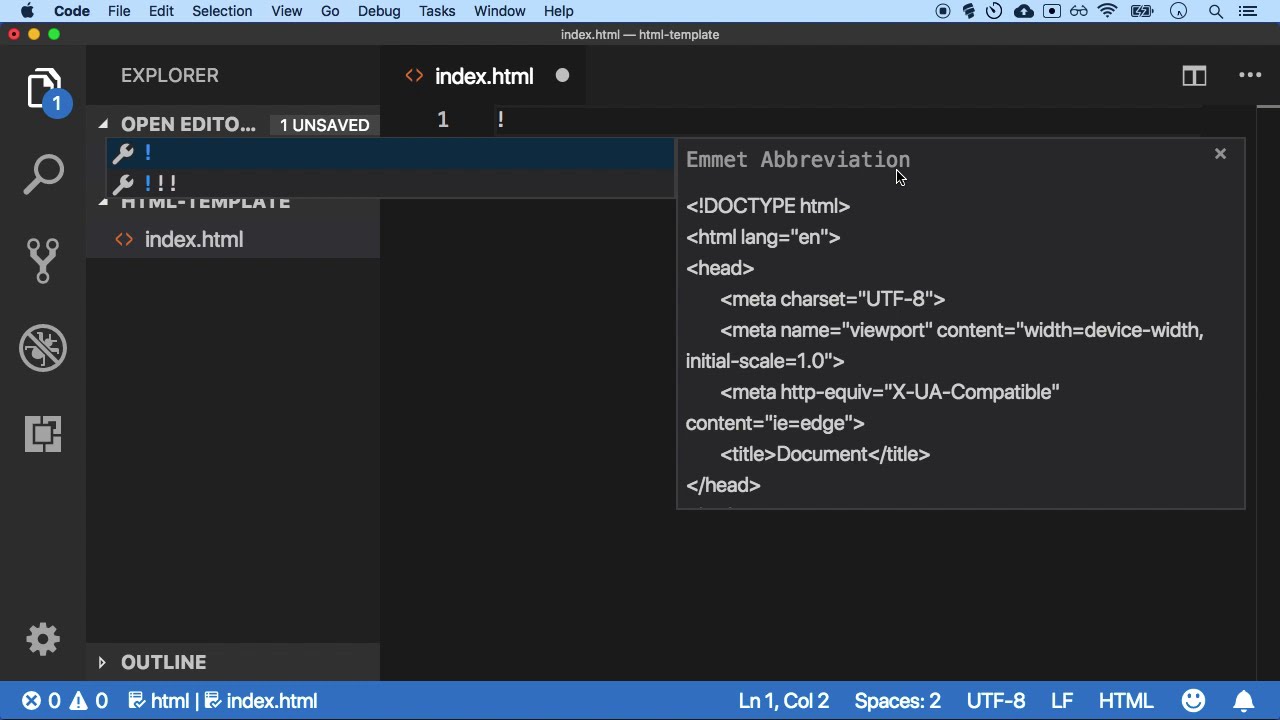Open the View menu
The width and height of the screenshot is (1280, 720).
pos(286,11)
